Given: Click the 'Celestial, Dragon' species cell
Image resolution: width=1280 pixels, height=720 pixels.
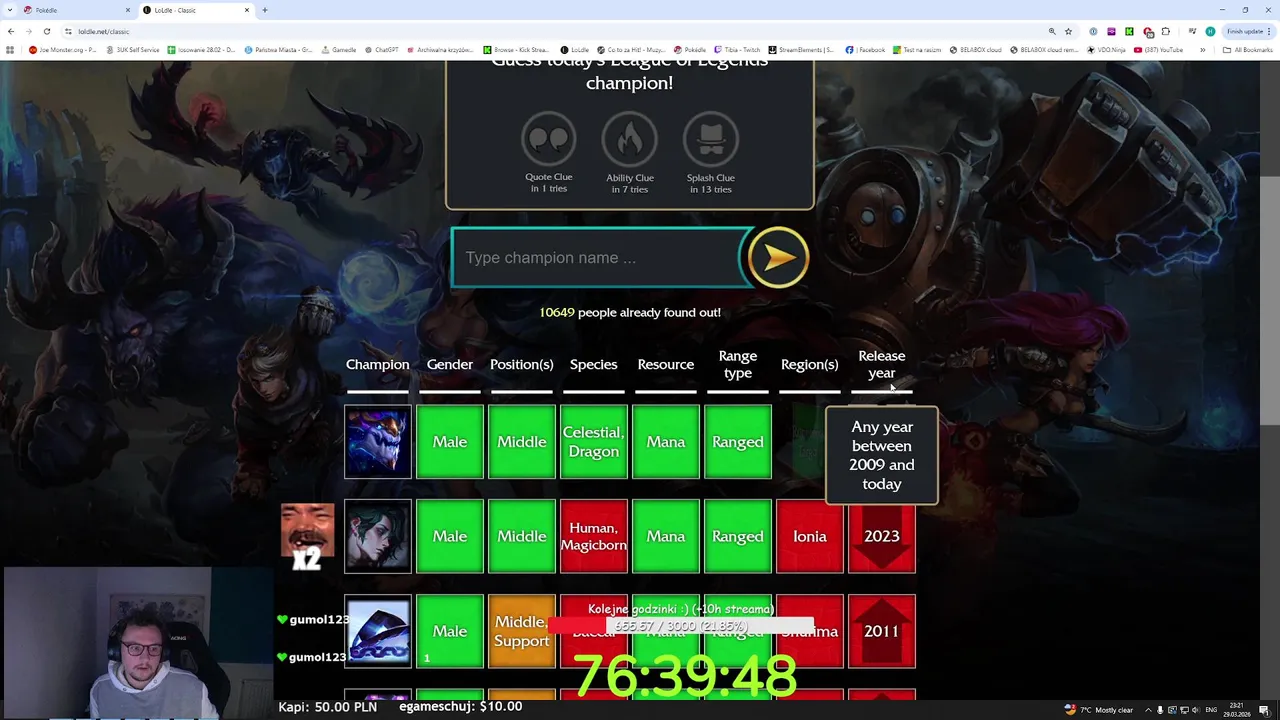Looking at the screenshot, I should coord(593,442).
